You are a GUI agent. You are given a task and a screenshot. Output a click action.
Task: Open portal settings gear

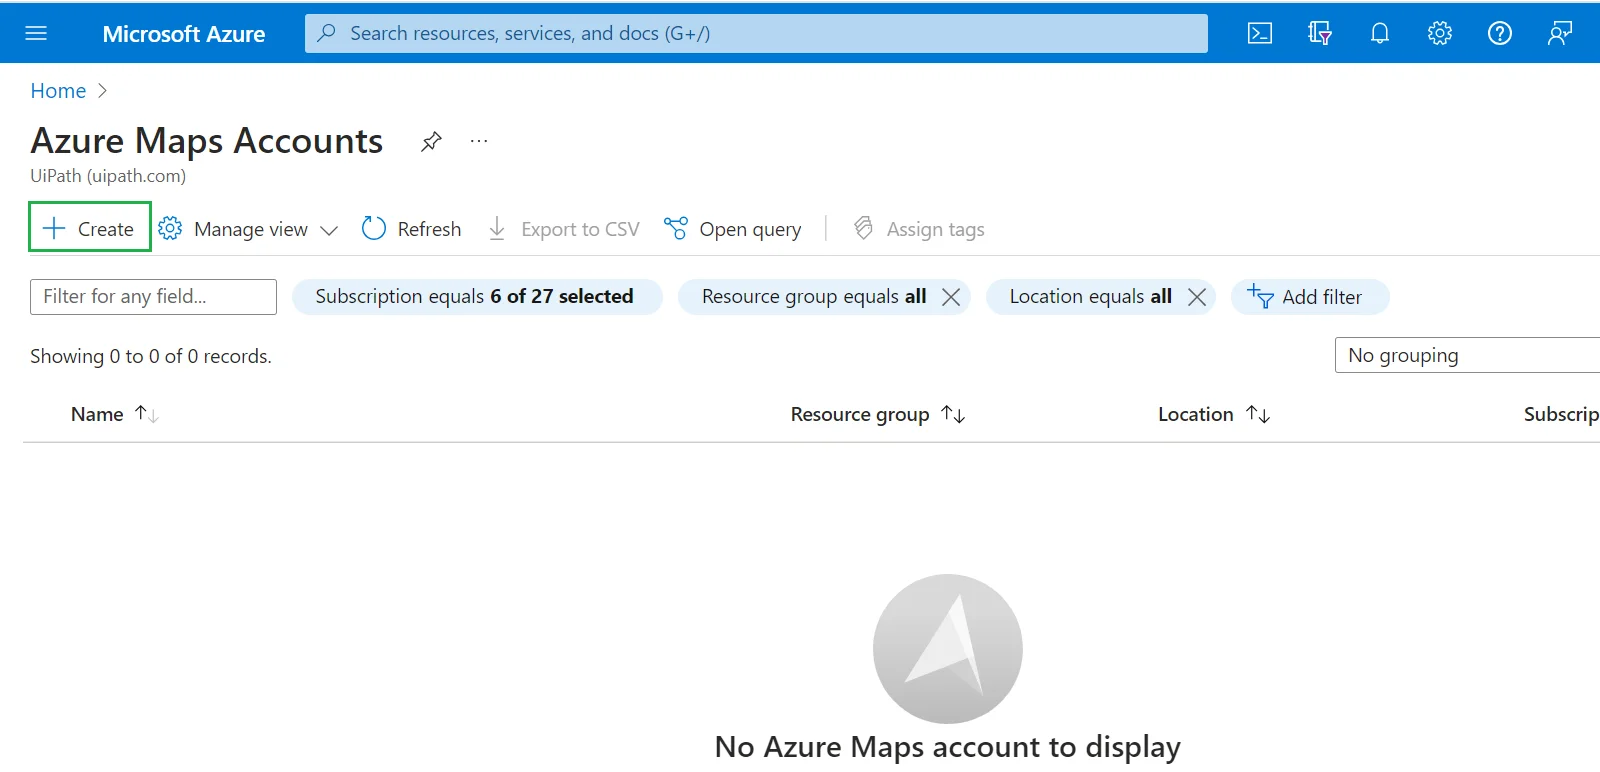pyautogui.click(x=1440, y=33)
